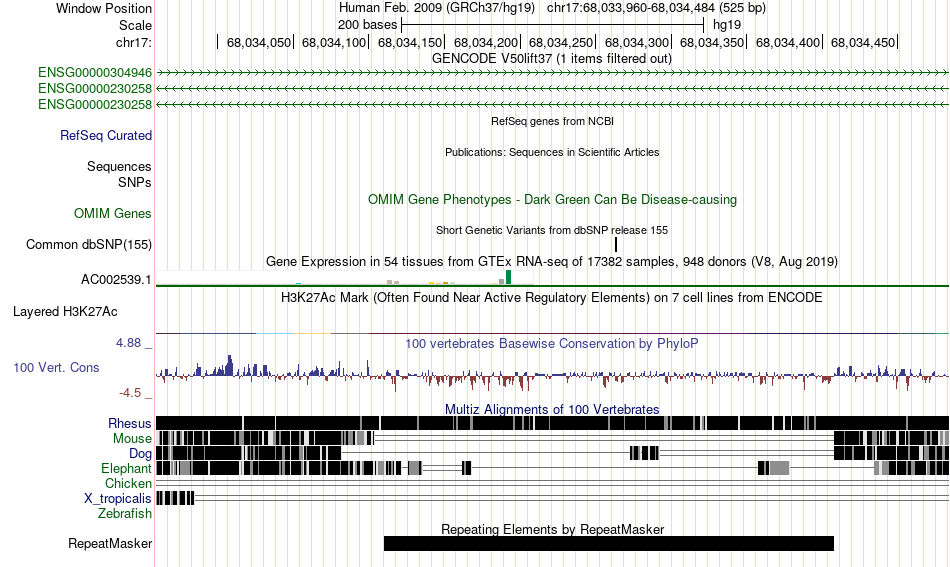
Task: Click the Mouse alignment row label
Action: click(x=132, y=439)
